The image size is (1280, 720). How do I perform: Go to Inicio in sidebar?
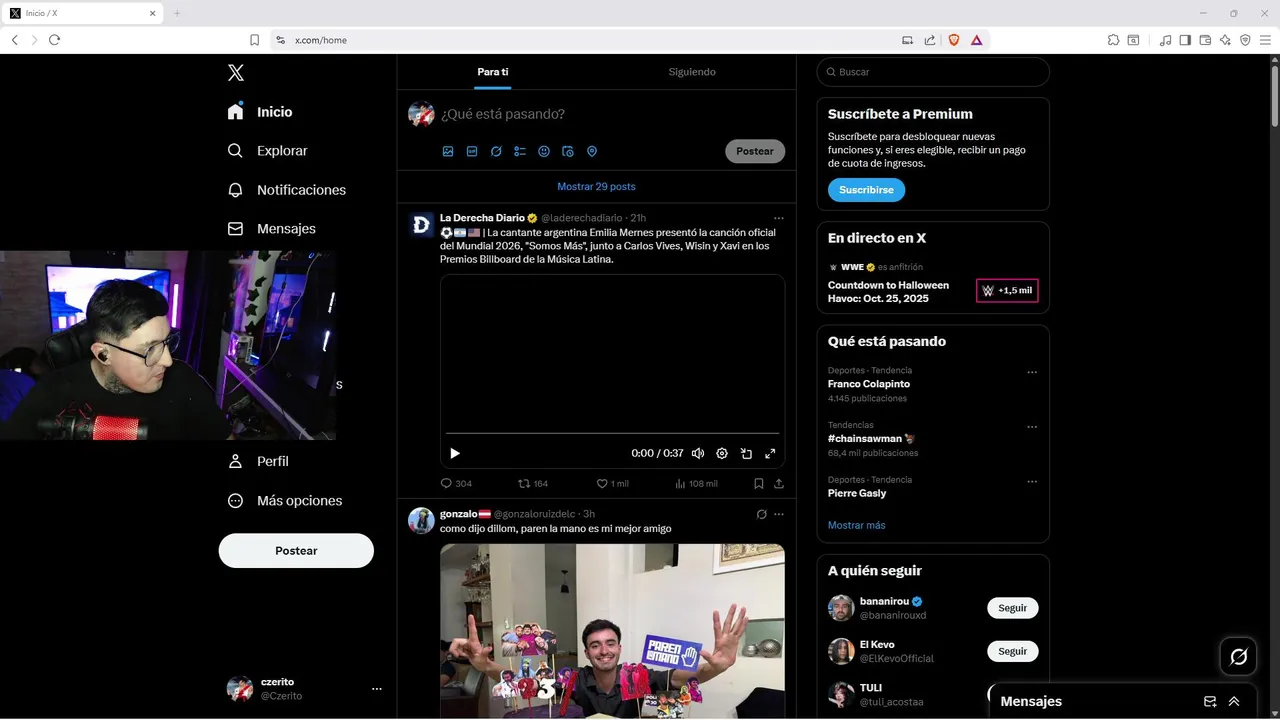coord(260,112)
